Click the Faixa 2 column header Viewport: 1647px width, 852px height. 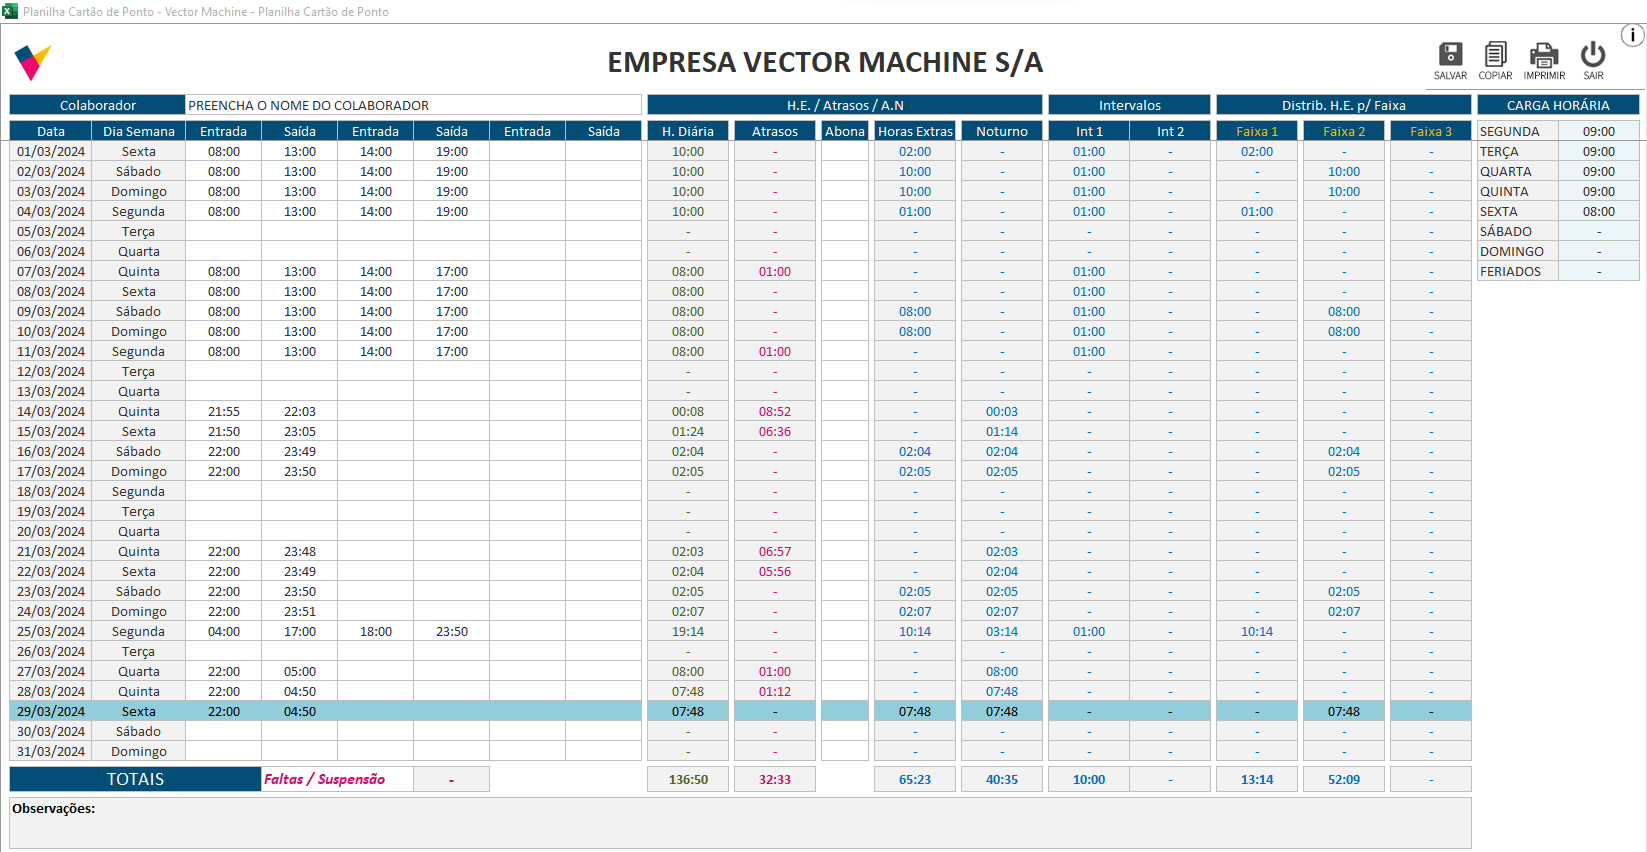tap(1344, 131)
